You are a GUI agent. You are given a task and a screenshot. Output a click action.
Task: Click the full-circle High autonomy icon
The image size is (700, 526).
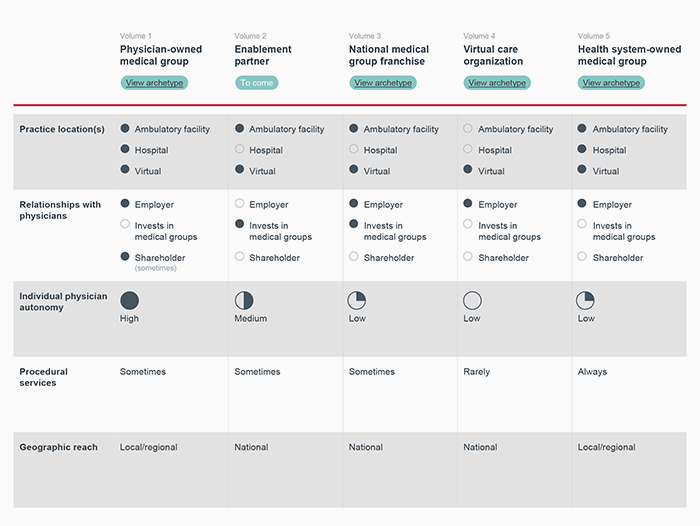click(x=129, y=300)
